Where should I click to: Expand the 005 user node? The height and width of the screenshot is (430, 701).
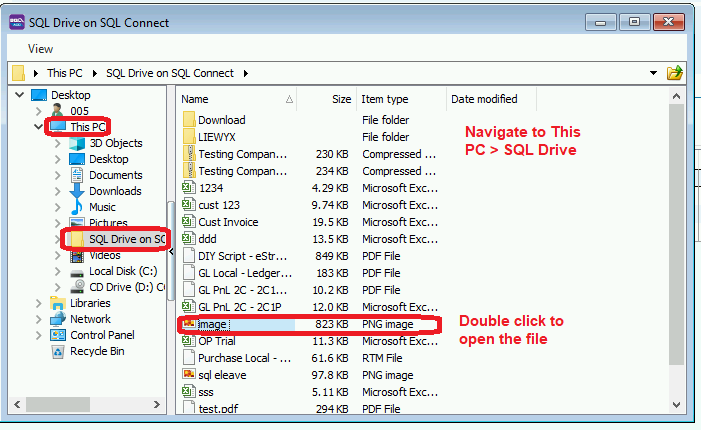click(39, 111)
